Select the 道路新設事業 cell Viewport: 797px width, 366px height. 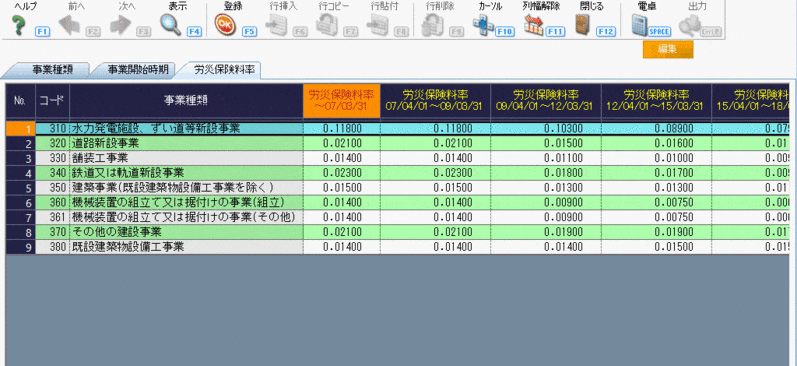(x=186, y=143)
